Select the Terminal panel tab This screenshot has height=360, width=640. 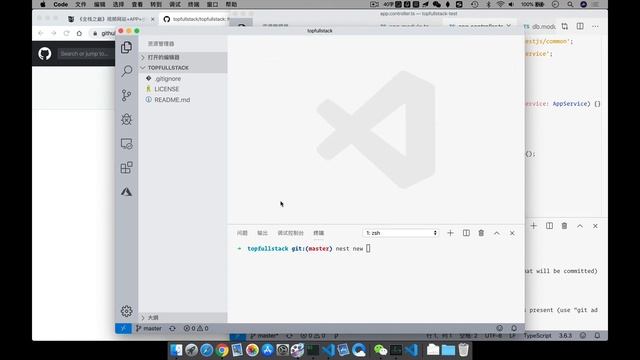pos(319,233)
